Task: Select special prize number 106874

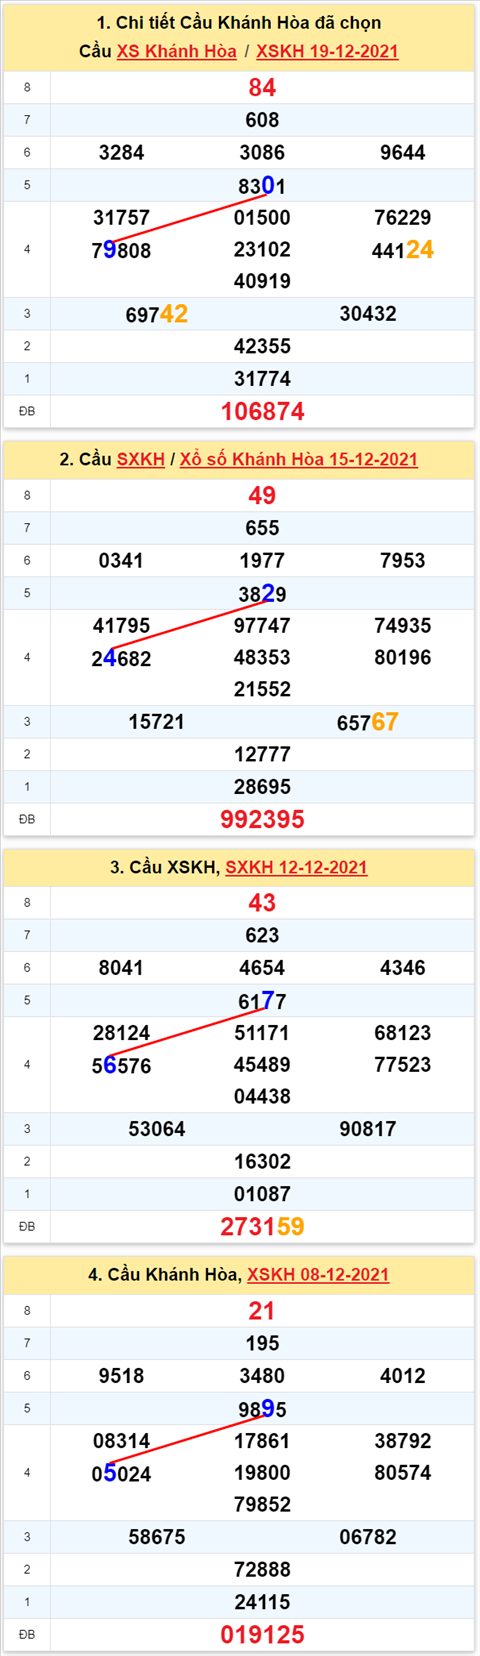Action: click(262, 411)
